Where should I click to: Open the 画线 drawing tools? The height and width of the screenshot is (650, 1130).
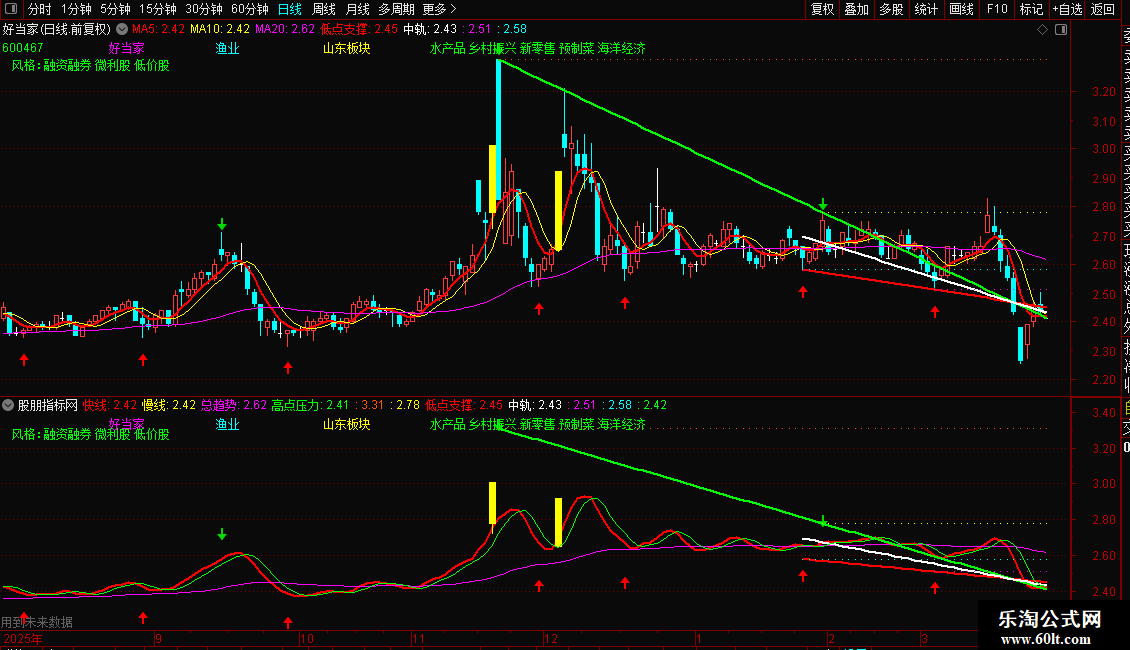[x=961, y=9]
